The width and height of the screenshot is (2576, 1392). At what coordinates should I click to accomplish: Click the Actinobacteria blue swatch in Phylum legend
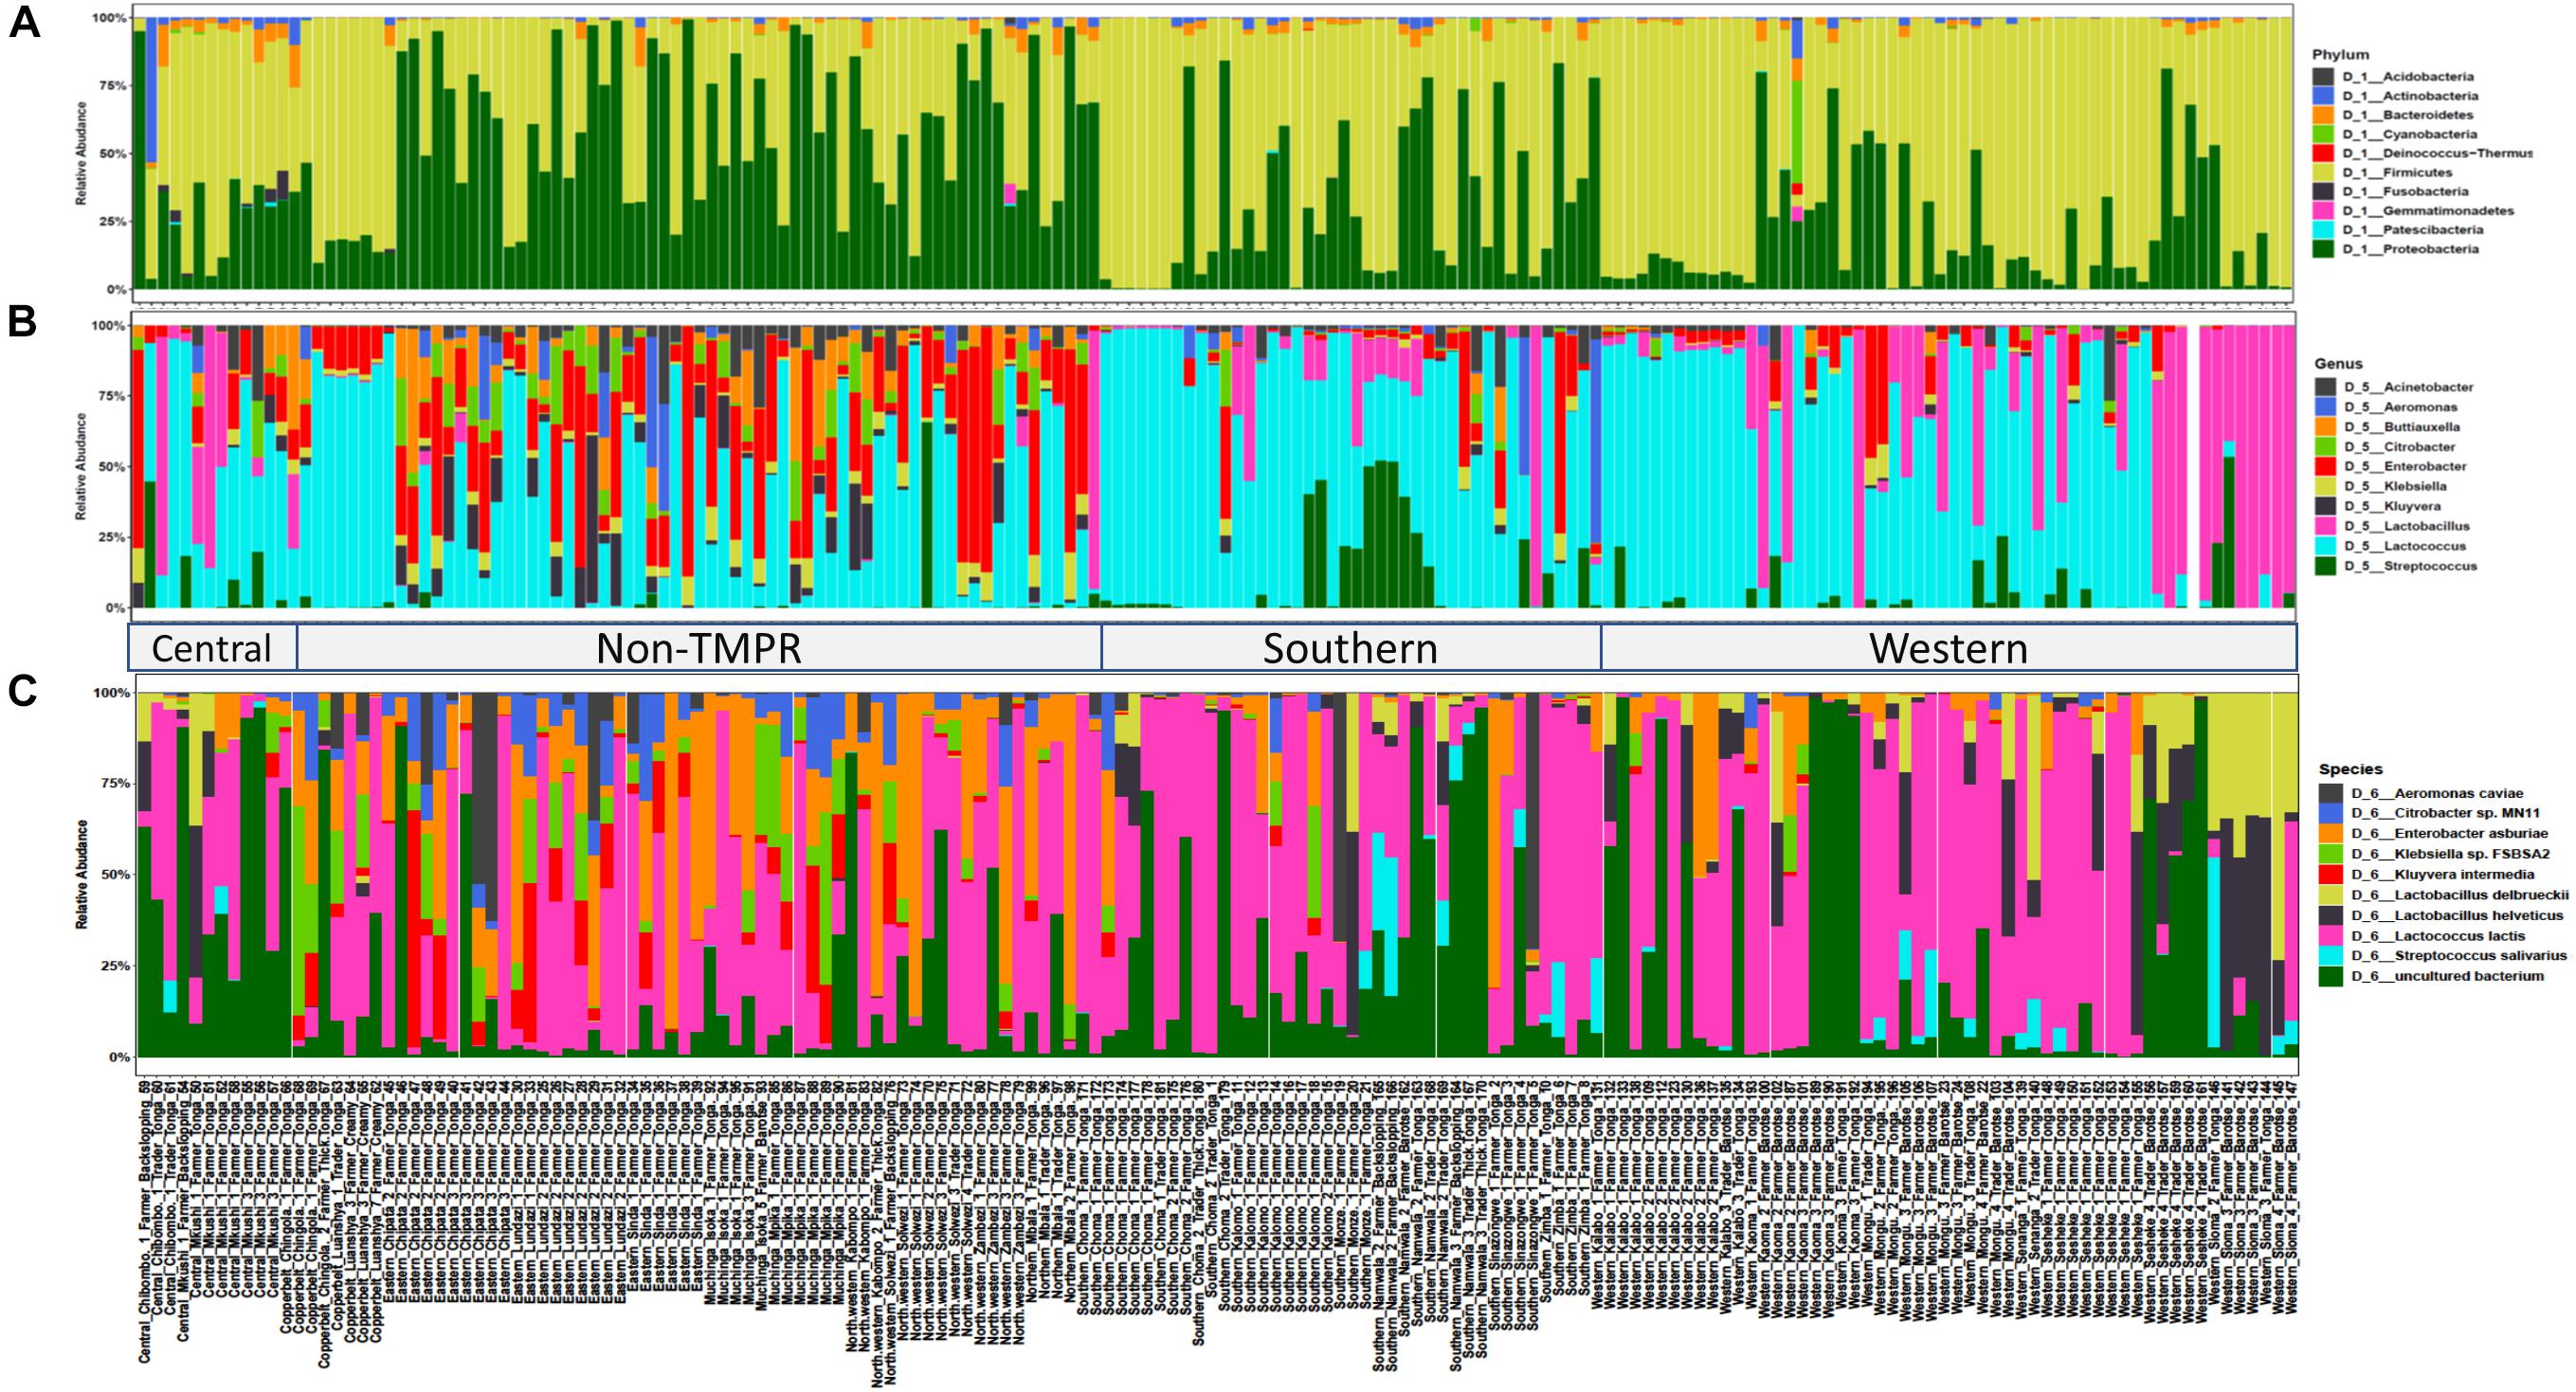pos(2322,96)
